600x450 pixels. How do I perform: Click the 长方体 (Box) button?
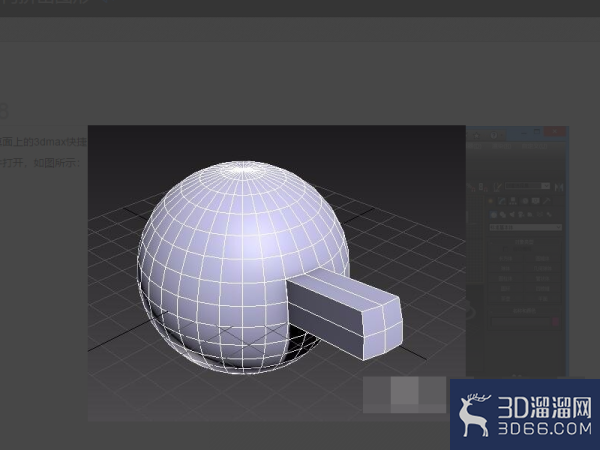pyautogui.click(x=505, y=258)
